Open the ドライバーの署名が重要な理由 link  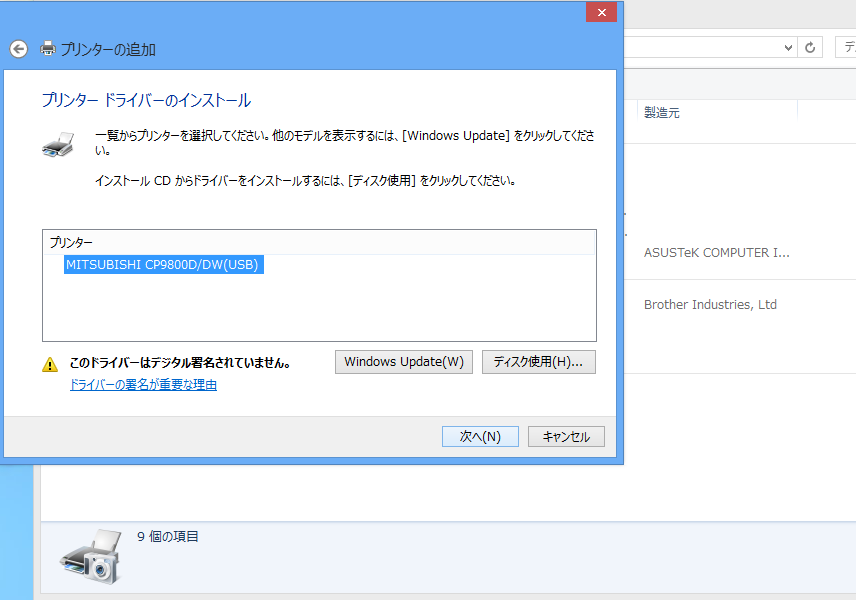pos(144,385)
